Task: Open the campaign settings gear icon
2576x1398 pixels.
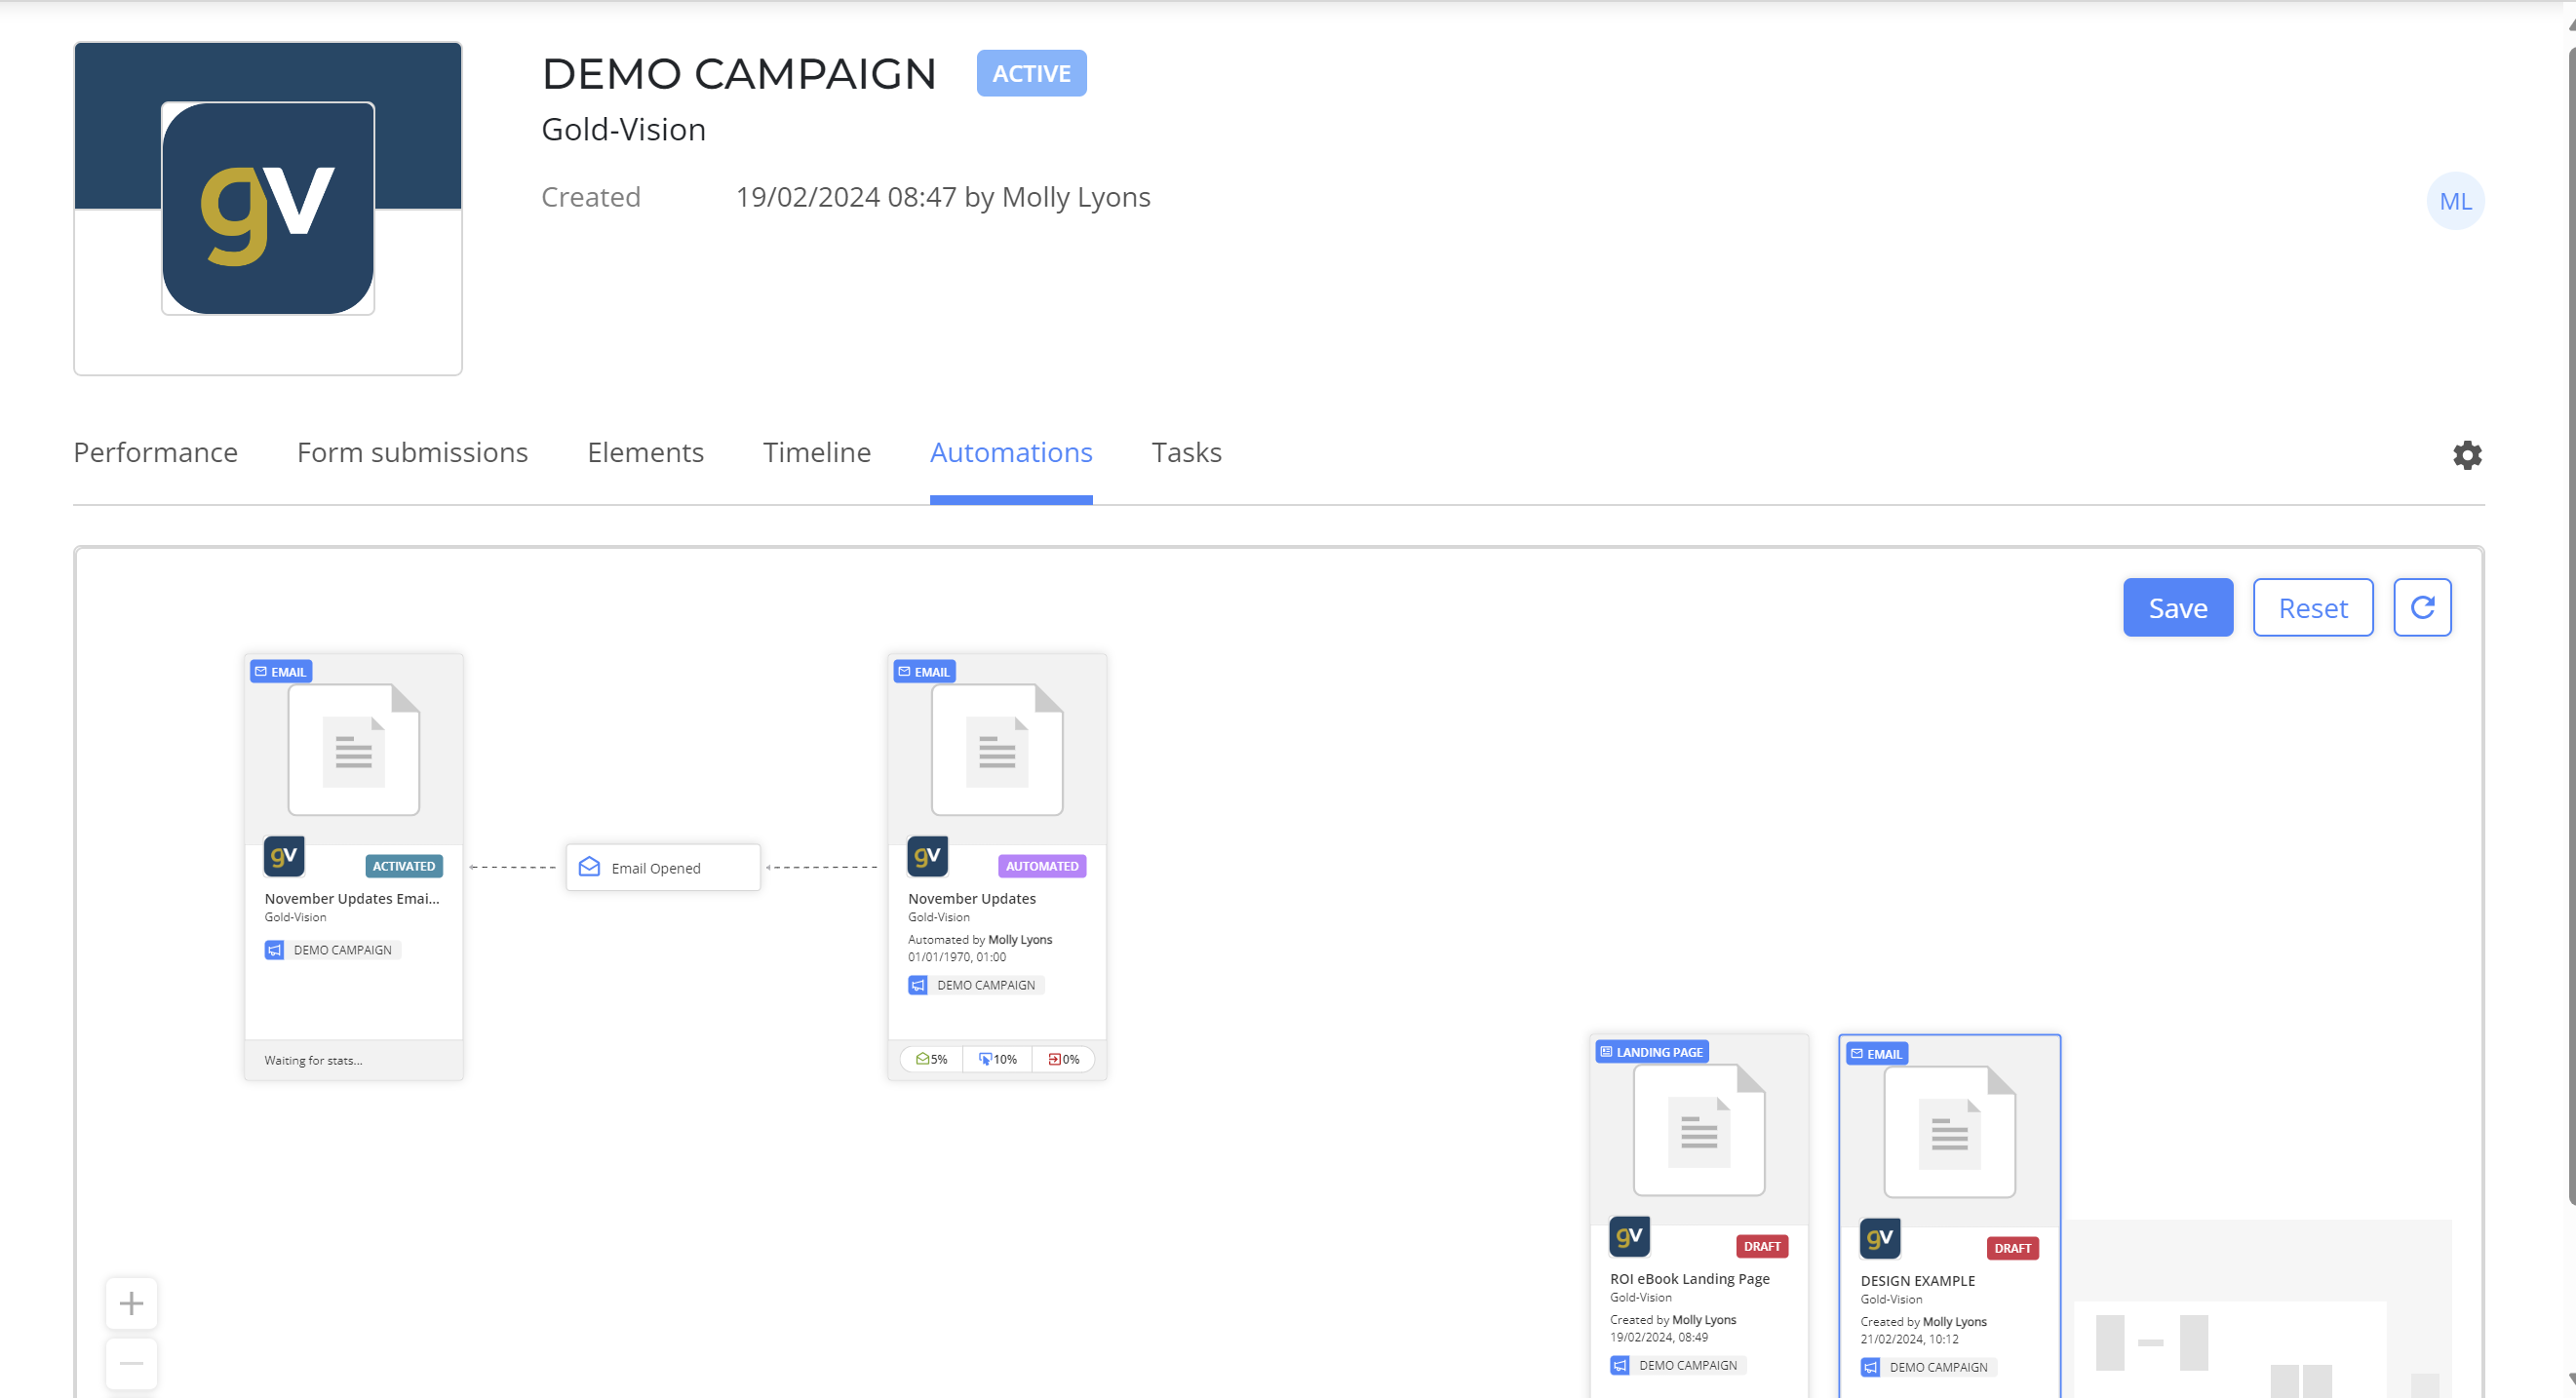Action: (2467, 455)
